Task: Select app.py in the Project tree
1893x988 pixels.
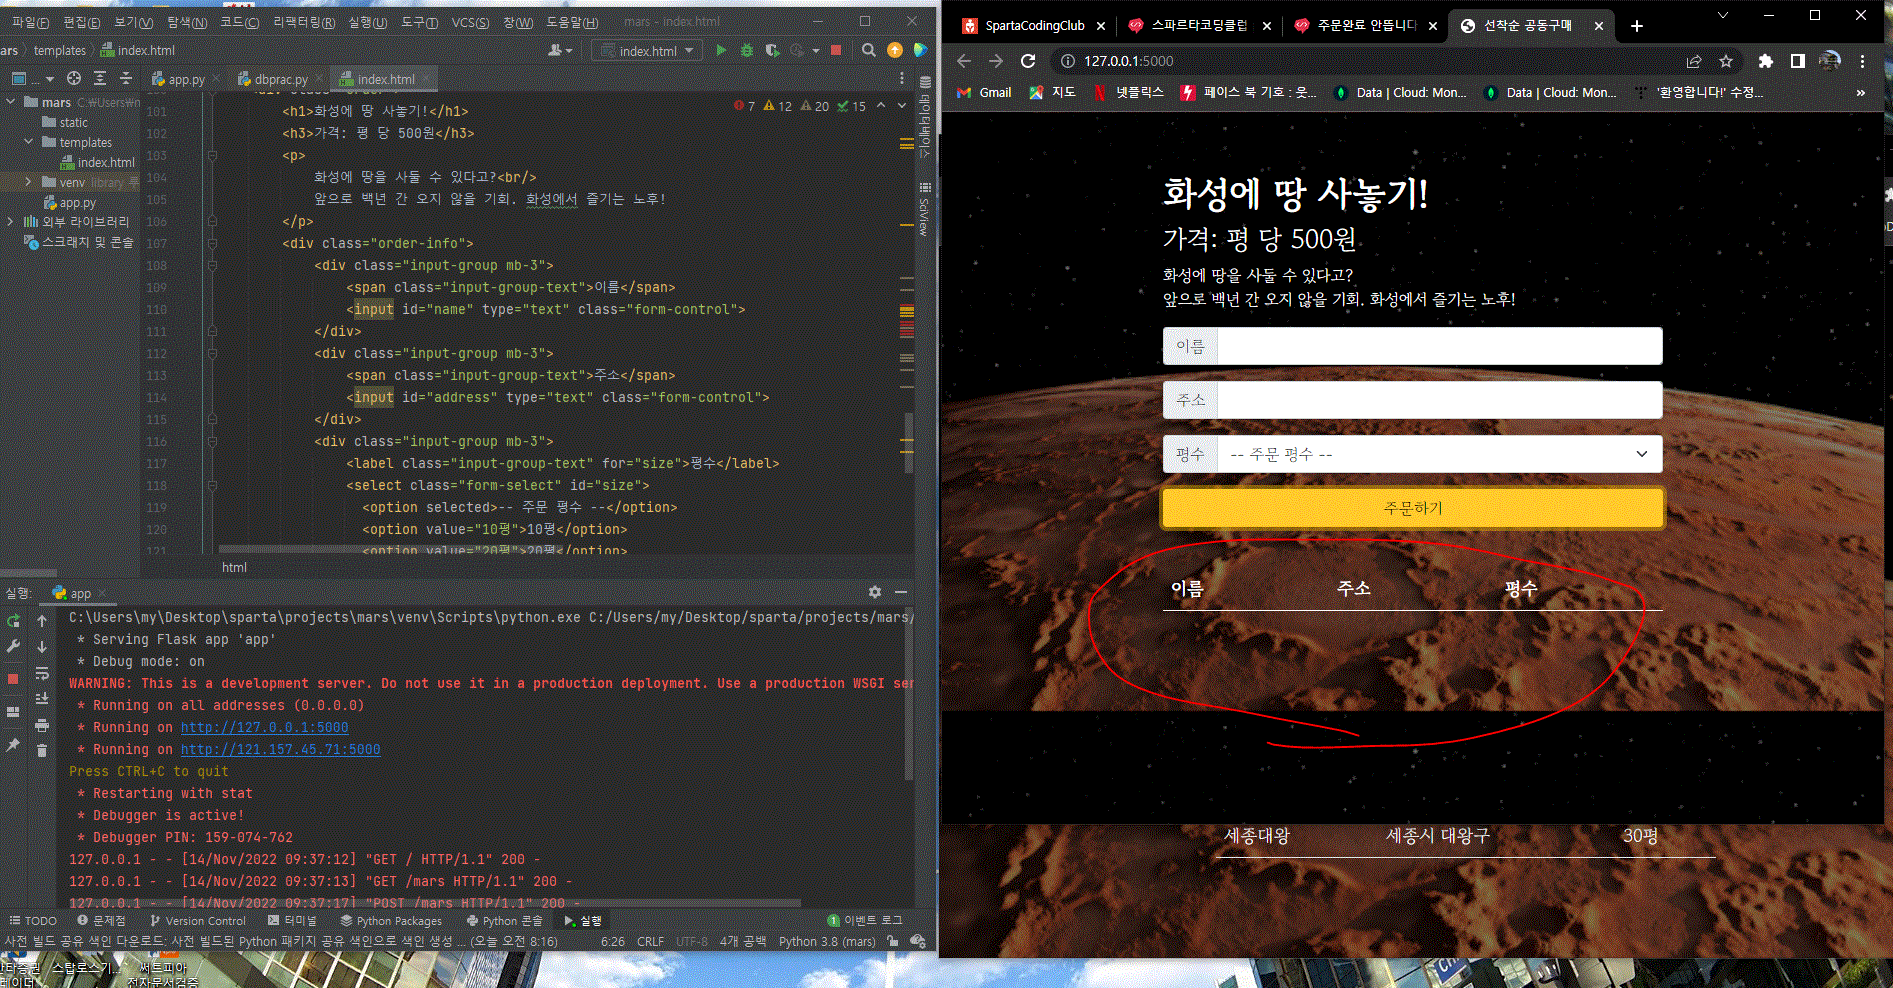Action: tap(70, 202)
